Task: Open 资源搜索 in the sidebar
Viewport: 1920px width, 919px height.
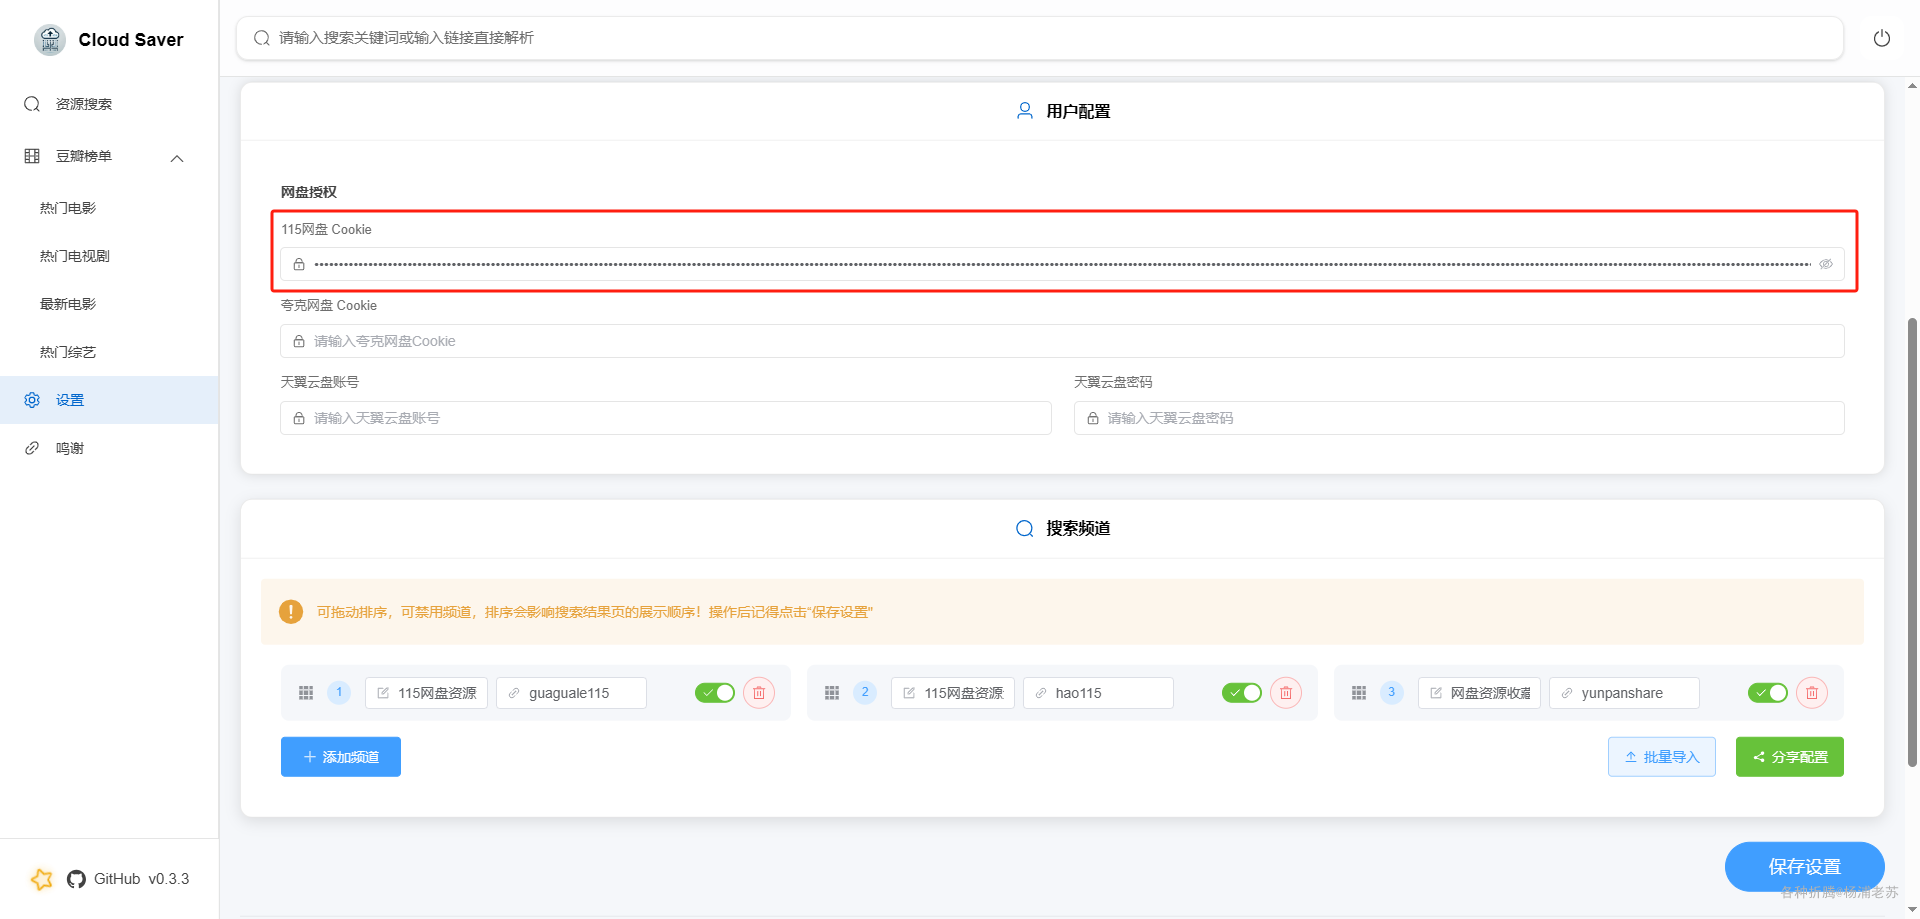Action: [109, 104]
